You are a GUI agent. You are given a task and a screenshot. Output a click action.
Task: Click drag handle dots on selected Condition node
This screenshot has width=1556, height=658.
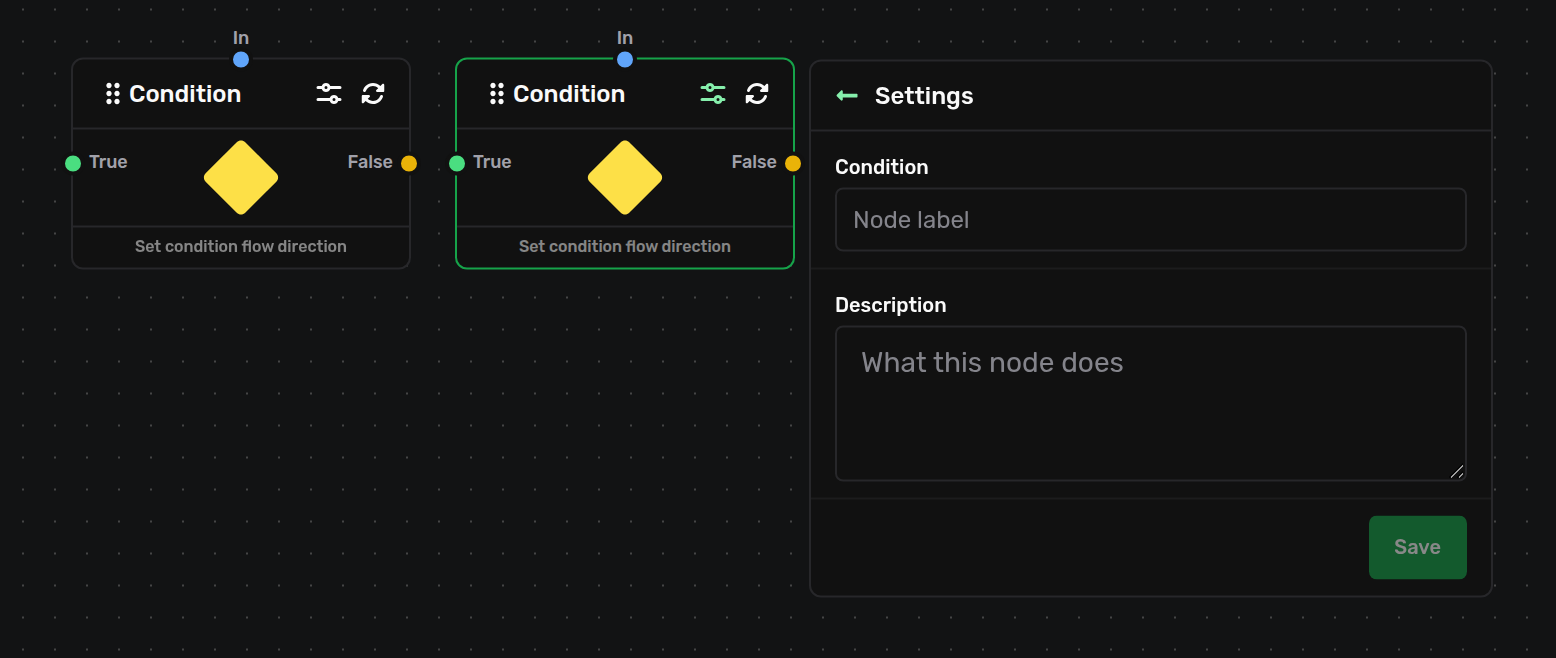click(497, 94)
